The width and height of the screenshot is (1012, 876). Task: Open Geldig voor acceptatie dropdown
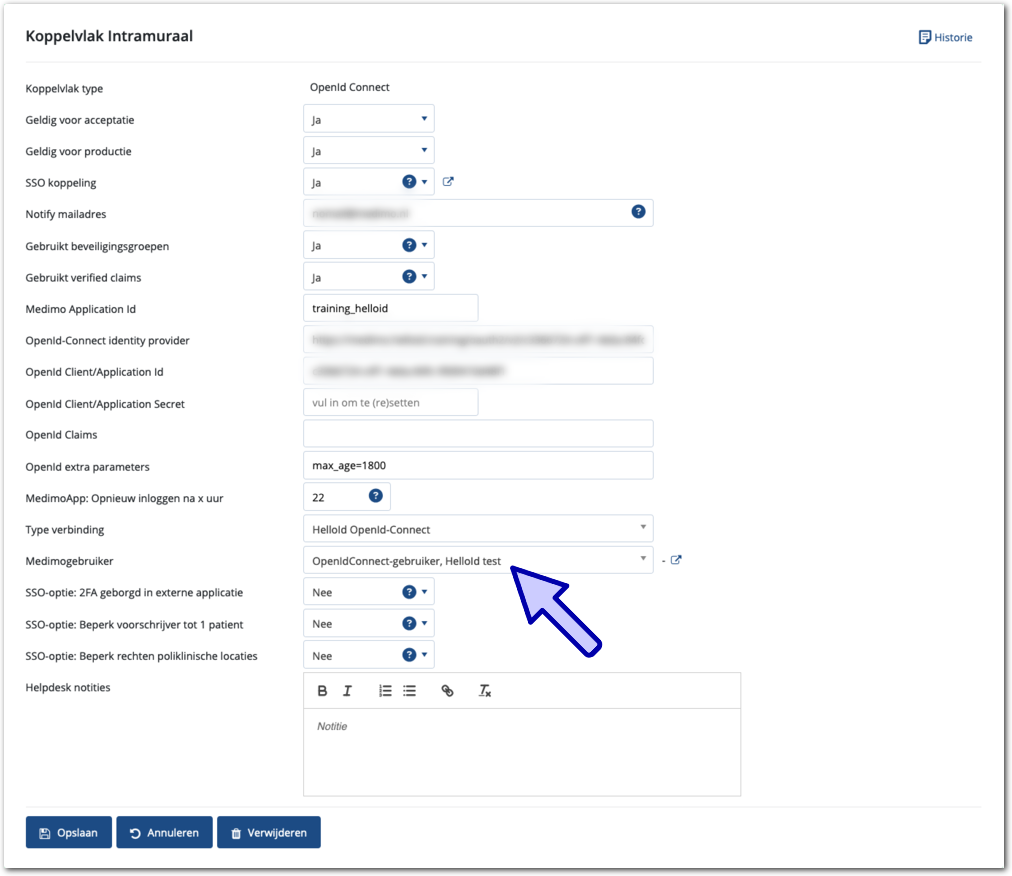click(369, 119)
